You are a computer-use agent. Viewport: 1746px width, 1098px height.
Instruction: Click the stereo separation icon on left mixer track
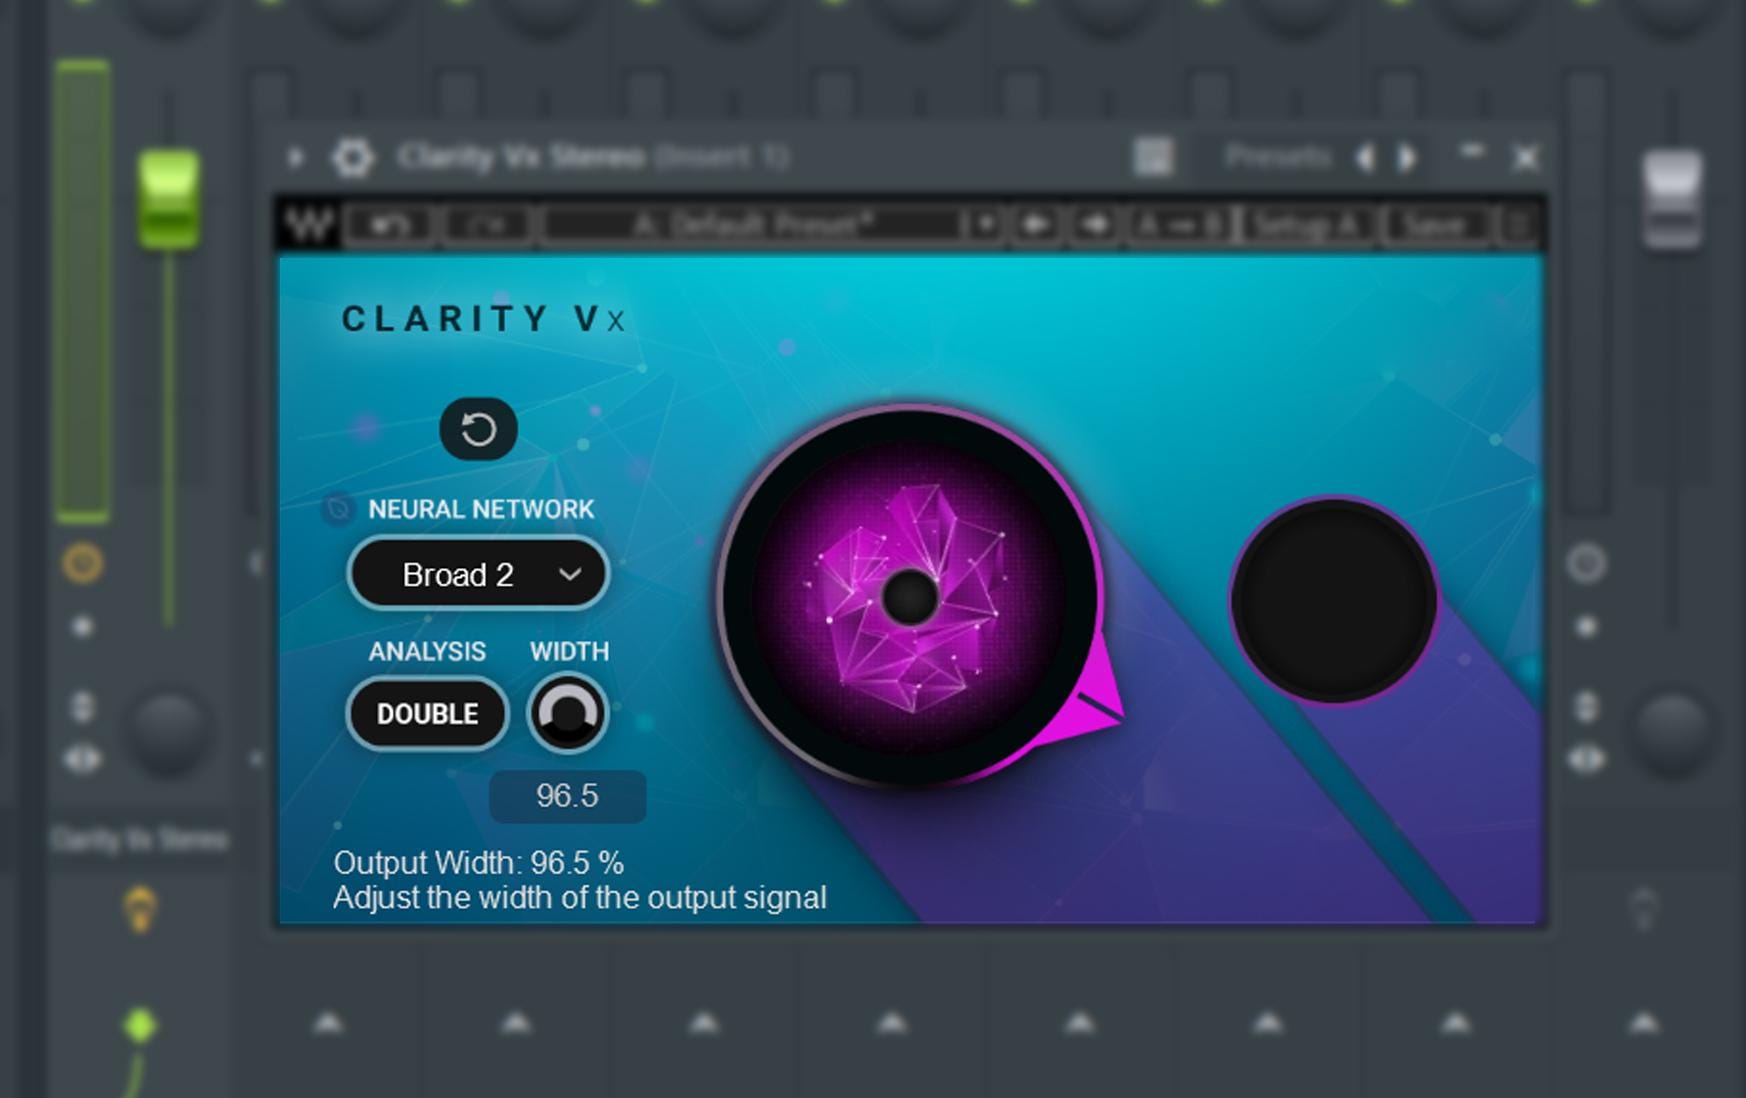click(x=83, y=760)
